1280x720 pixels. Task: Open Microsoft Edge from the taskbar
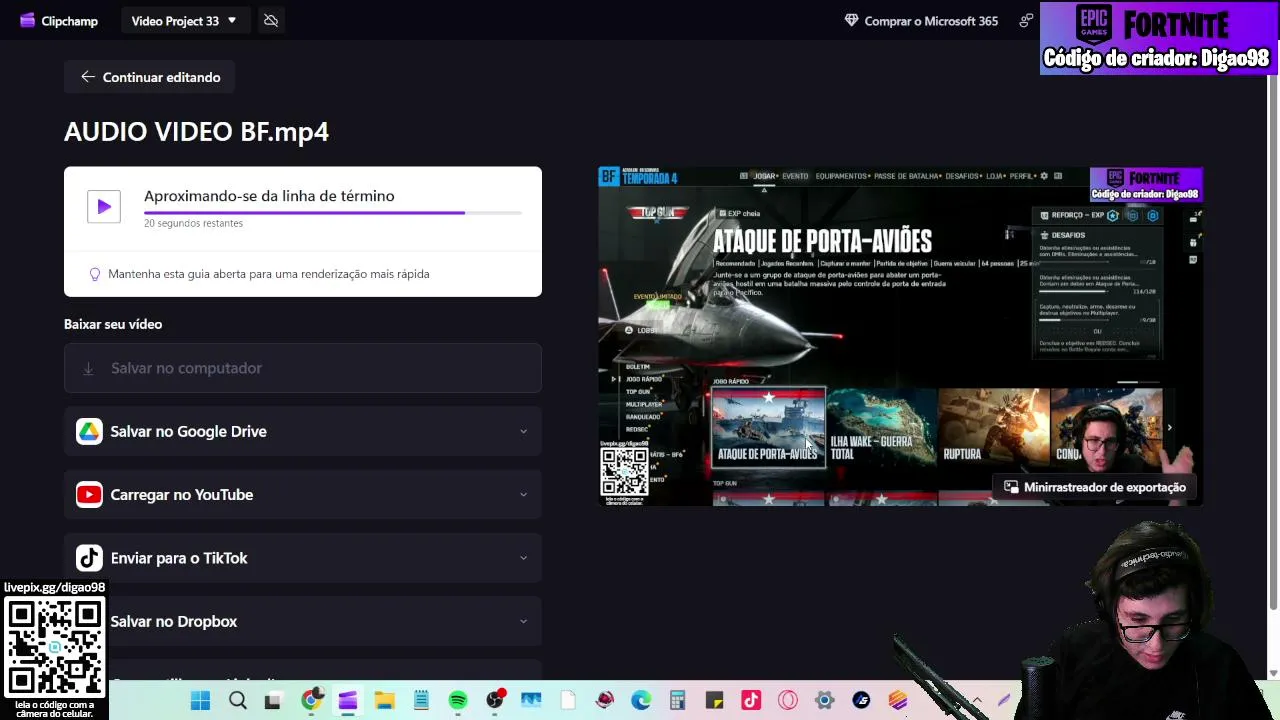641,700
